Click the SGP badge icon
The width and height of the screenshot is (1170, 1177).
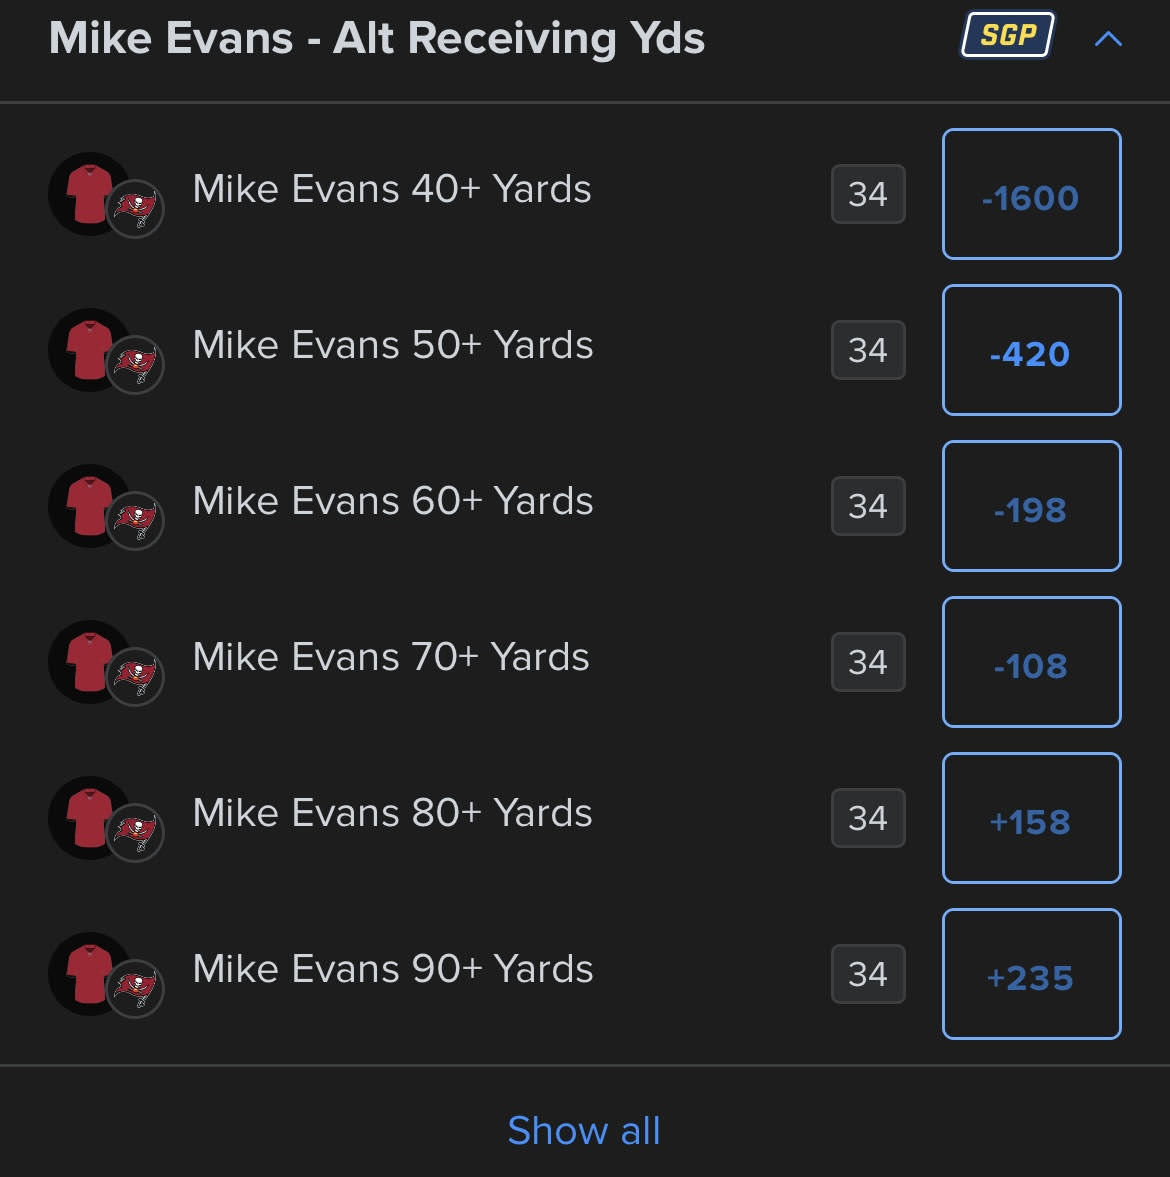tap(1008, 35)
